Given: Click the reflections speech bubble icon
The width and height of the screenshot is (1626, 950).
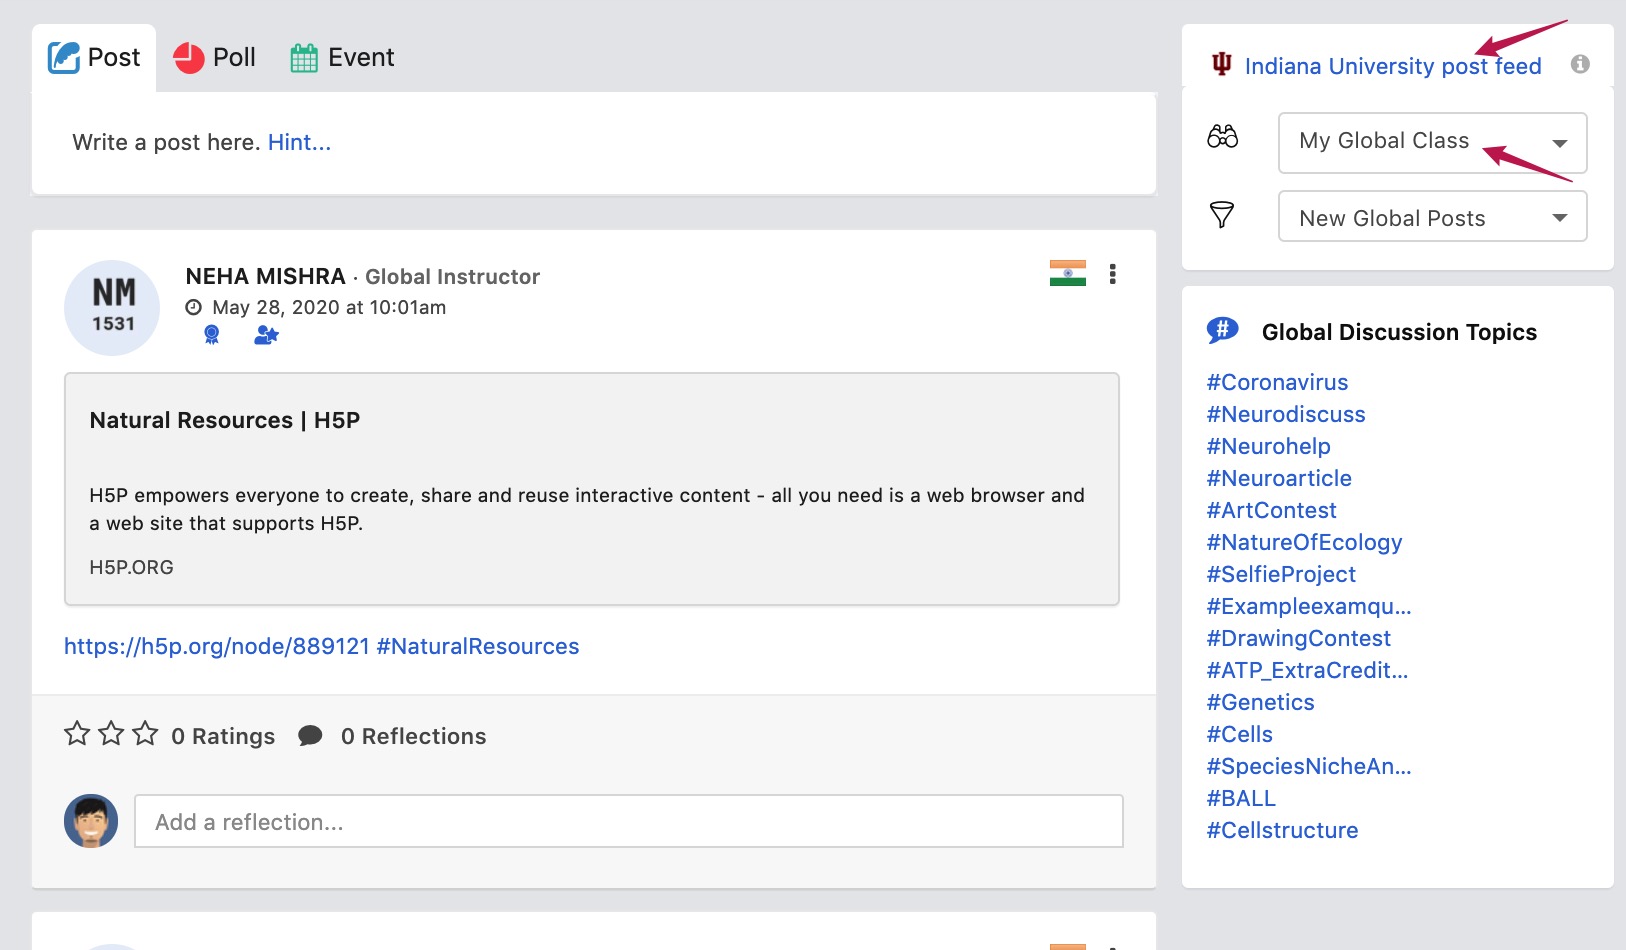Looking at the screenshot, I should [310, 736].
